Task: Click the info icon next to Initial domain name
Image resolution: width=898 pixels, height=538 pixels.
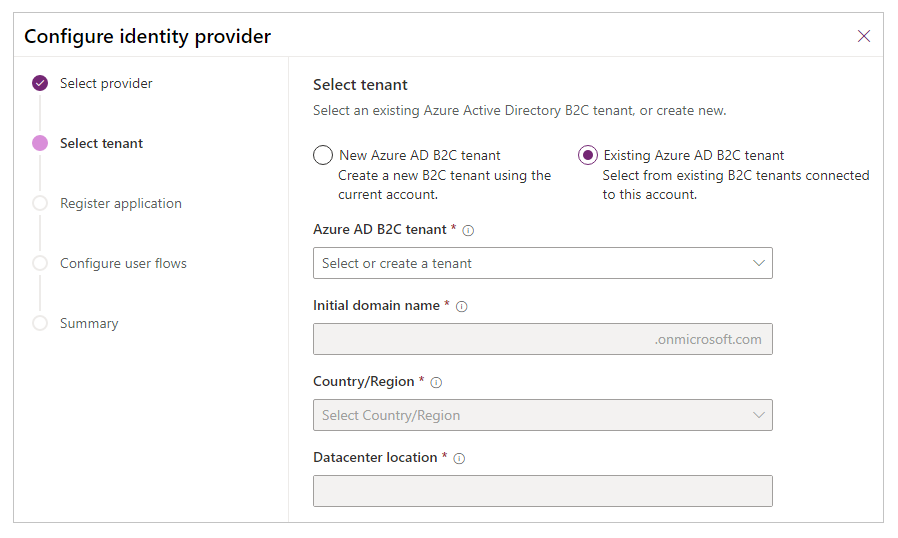Action: click(461, 306)
